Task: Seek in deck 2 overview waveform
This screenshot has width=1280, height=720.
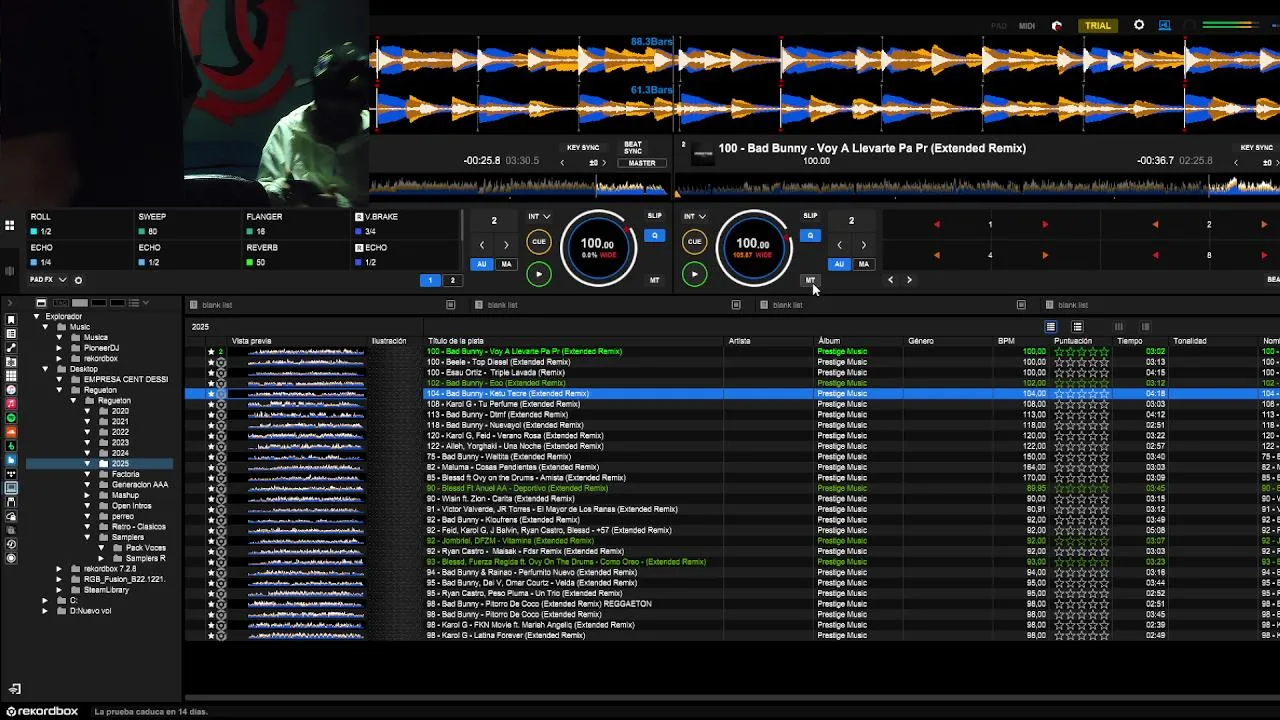Action: (977, 186)
